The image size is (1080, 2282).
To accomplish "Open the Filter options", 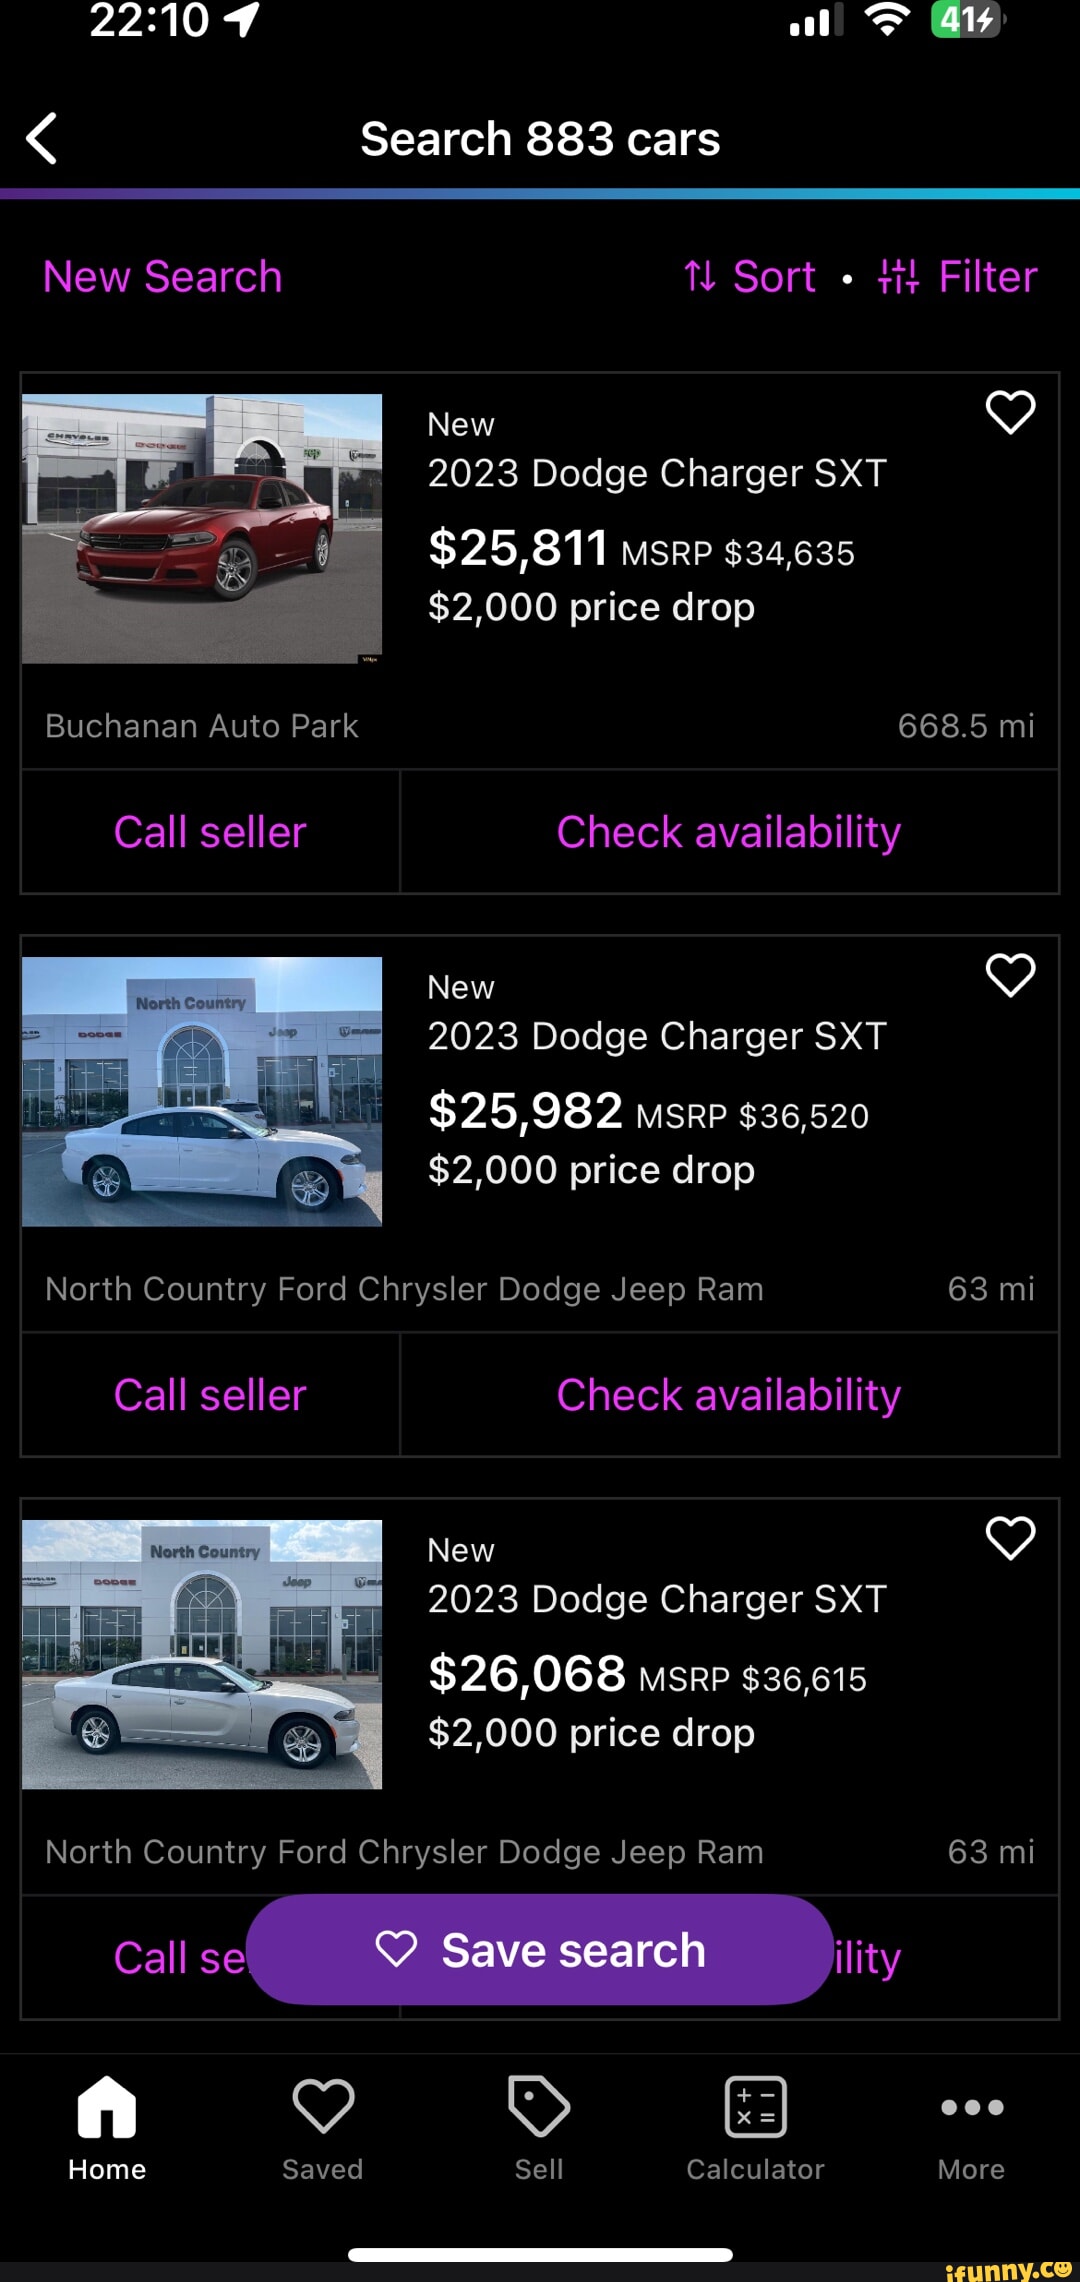I will coord(958,277).
